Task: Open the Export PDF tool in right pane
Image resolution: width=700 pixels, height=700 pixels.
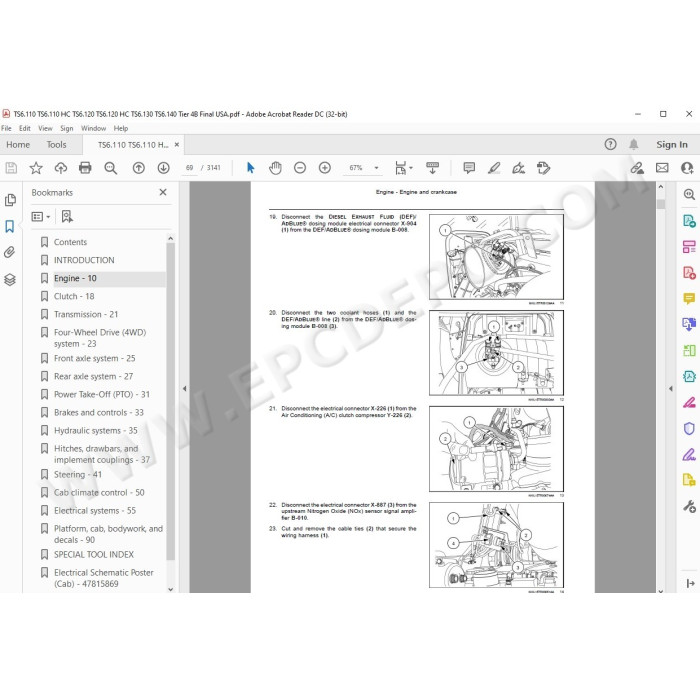Action: click(689, 221)
